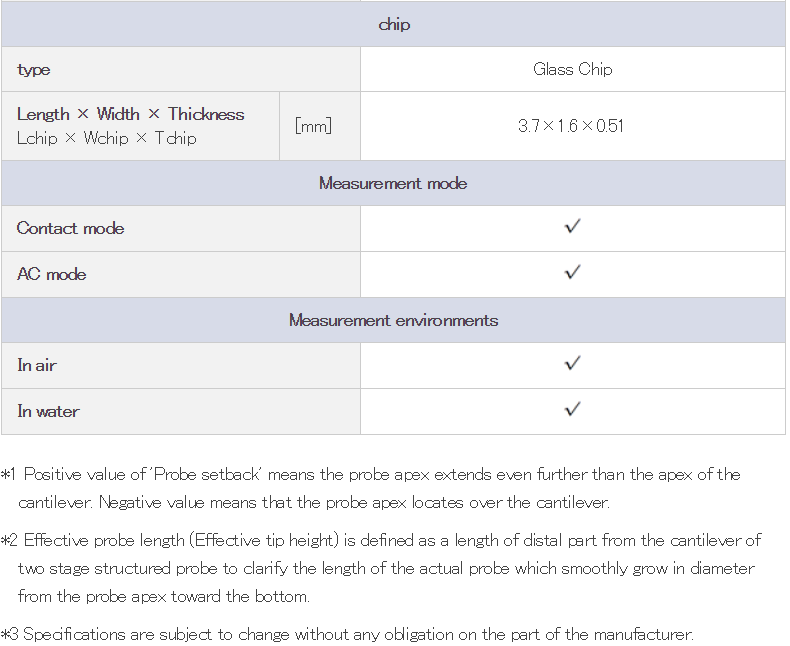Click the In water checkmark
The width and height of the screenshot is (790, 646).
coord(572,410)
